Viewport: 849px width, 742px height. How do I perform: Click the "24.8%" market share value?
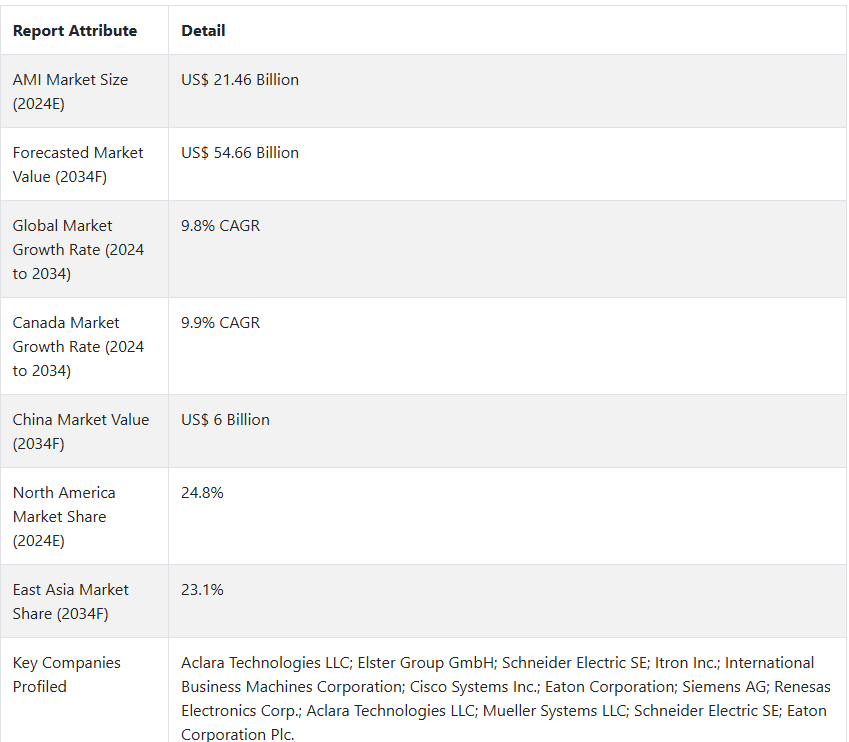coord(202,493)
